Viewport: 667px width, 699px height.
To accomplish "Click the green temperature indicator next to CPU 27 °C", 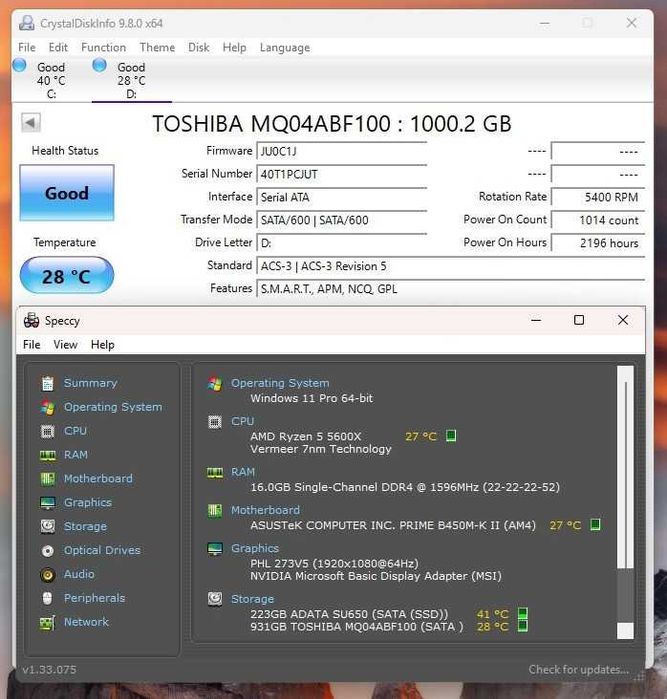I will (x=451, y=436).
